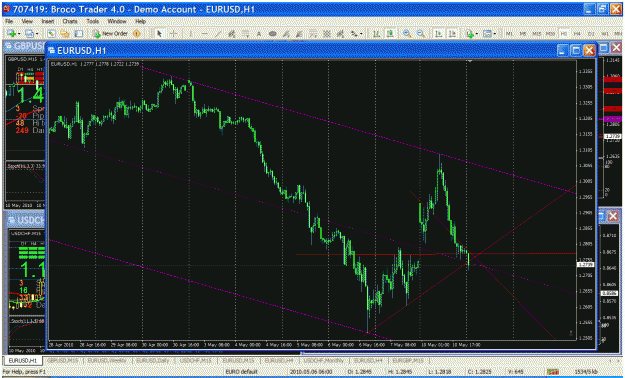The width and height of the screenshot is (625, 378).
Task: Select the arrow cursor tool
Action: [159, 34]
